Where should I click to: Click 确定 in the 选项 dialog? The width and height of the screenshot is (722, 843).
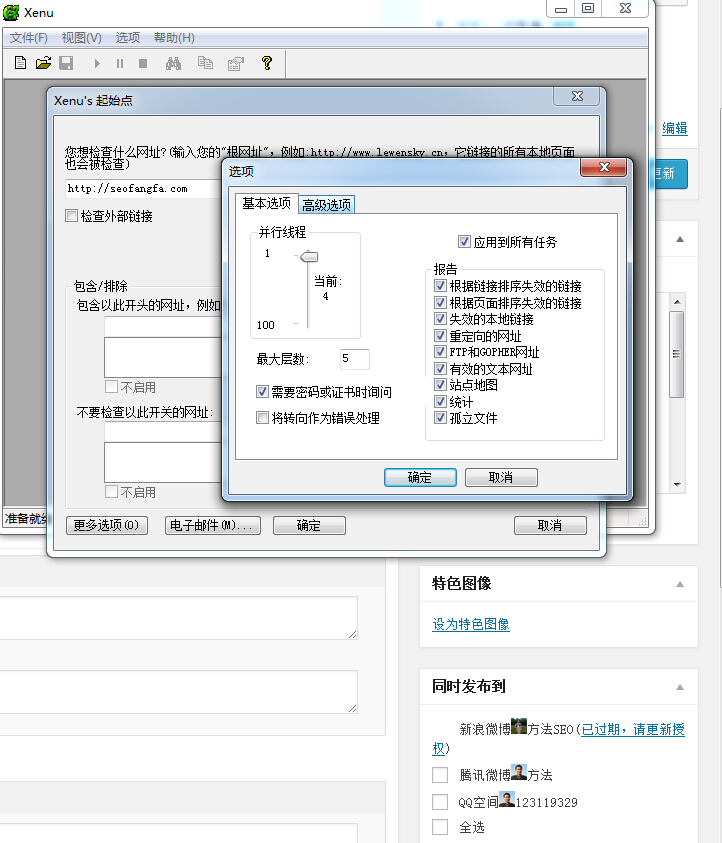420,477
